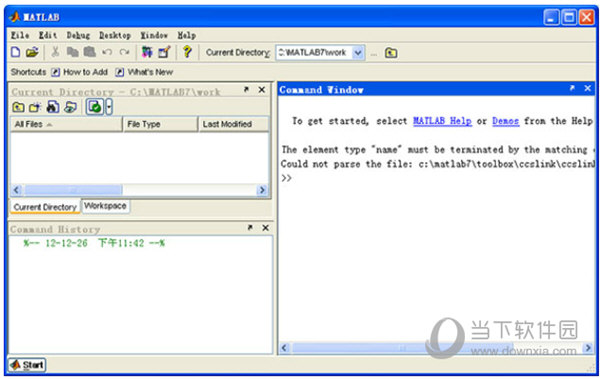Redo last action

124,52
